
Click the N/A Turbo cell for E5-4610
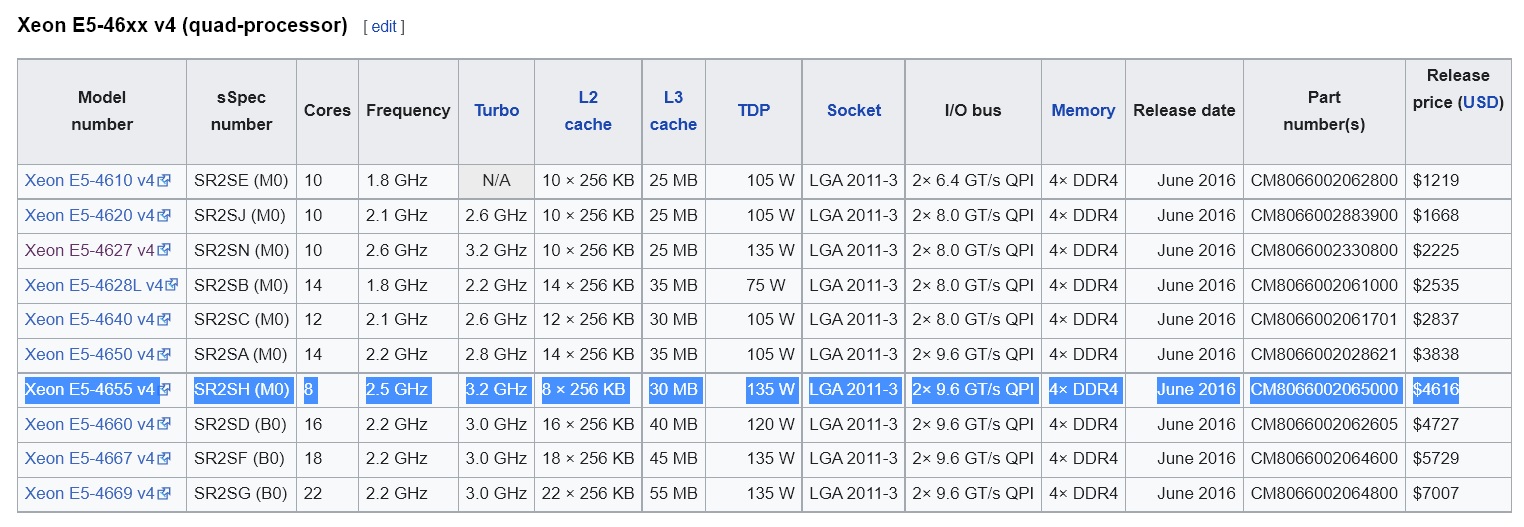[496, 181]
